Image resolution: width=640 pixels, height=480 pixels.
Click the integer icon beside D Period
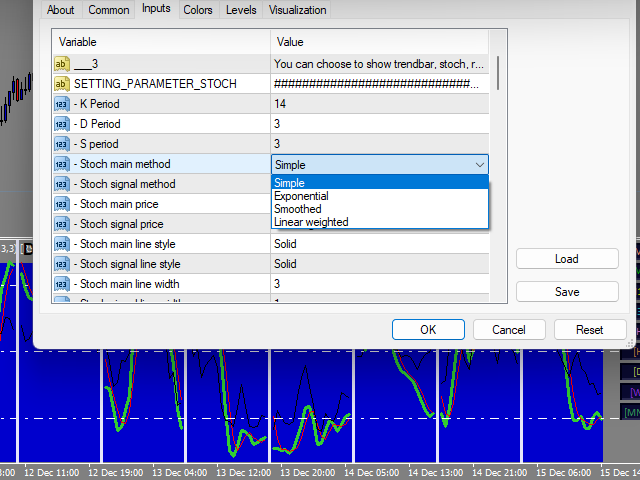click(x=62, y=124)
